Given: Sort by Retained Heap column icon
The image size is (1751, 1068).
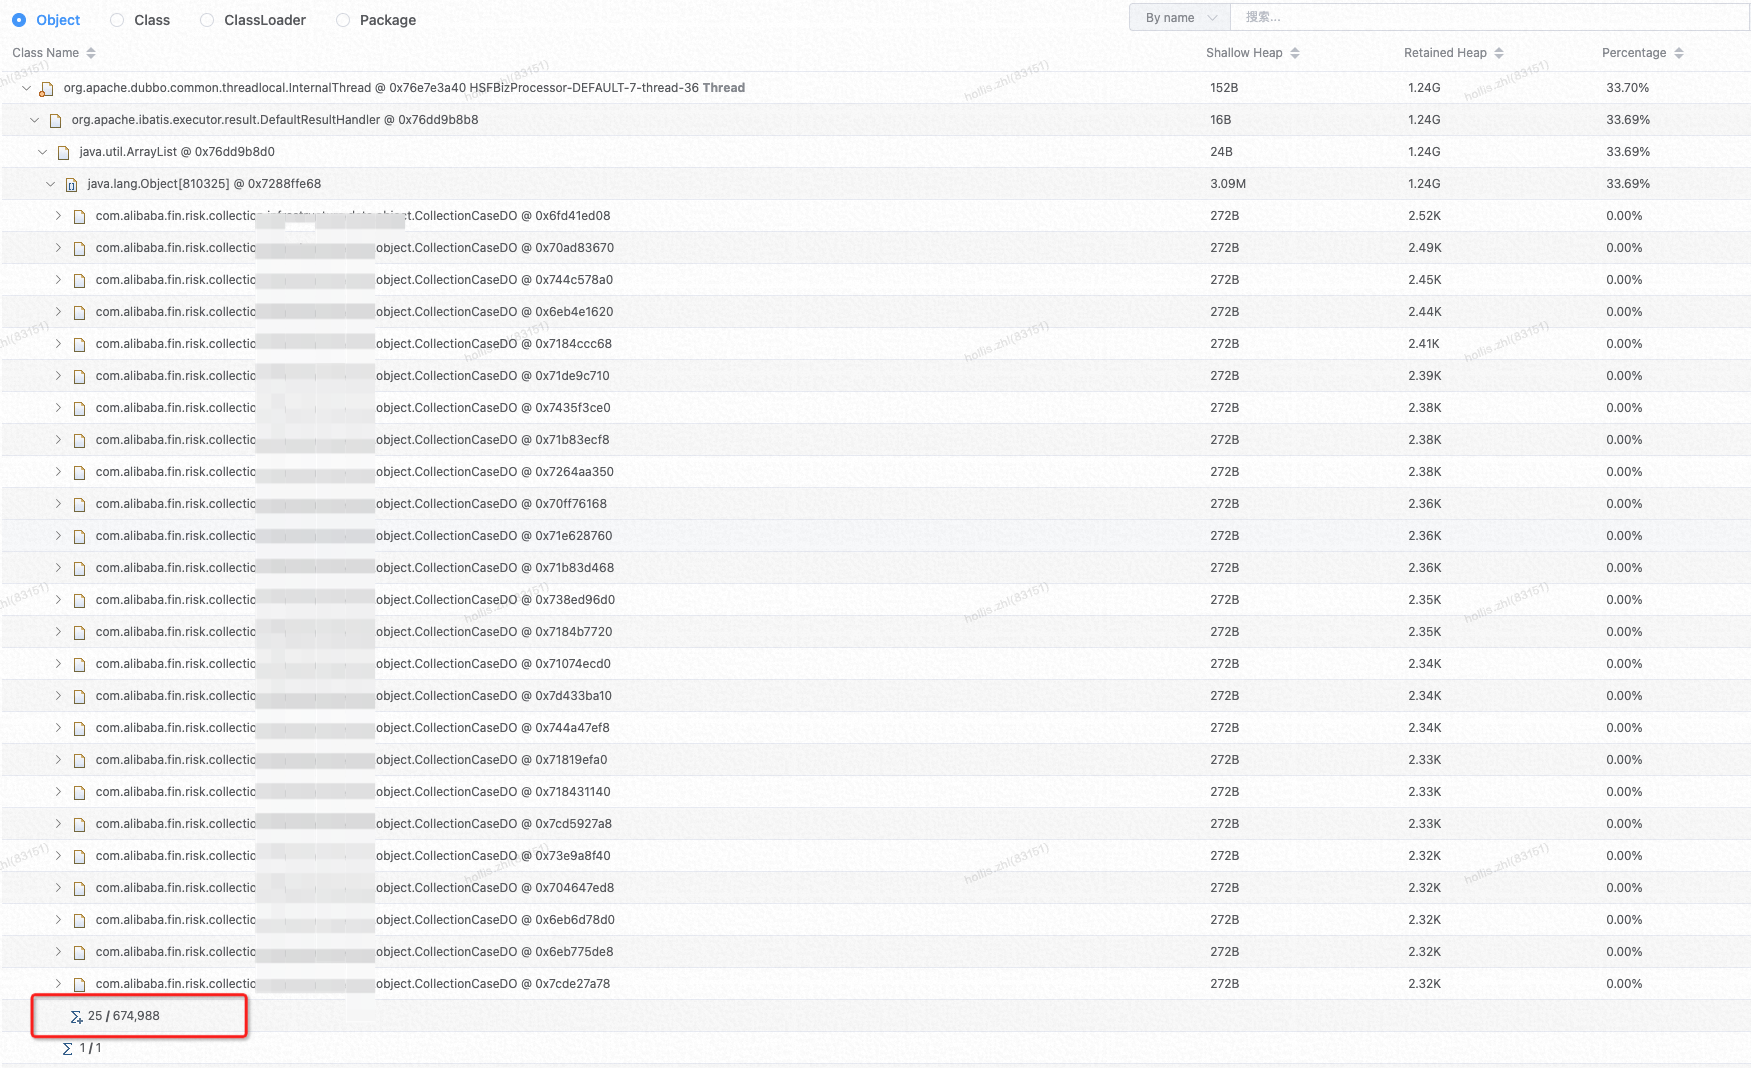Looking at the screenshot, I should pos(1499,53).
